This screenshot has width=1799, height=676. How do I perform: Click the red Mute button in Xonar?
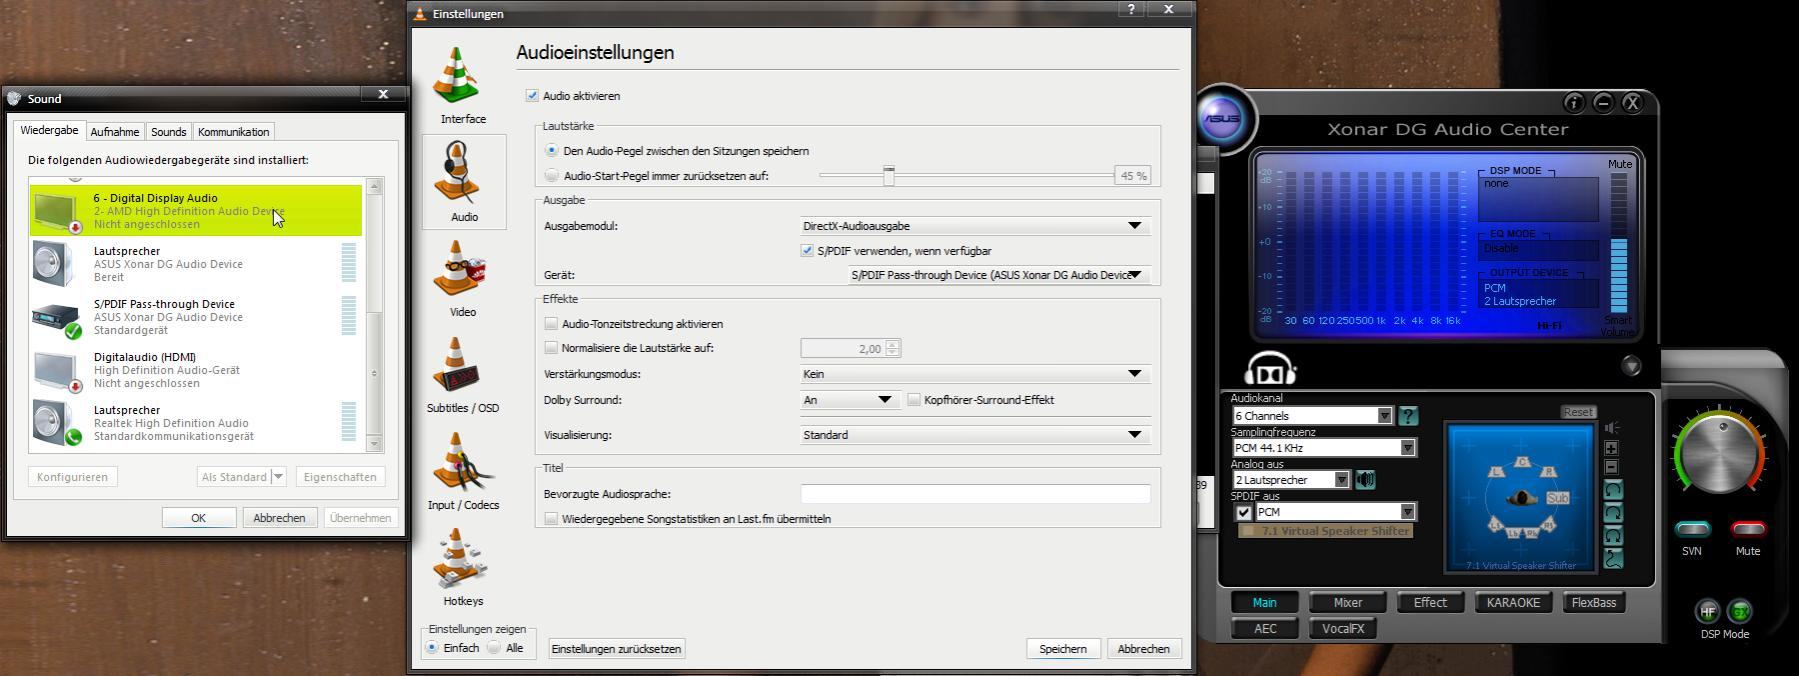click(1748, 529)
